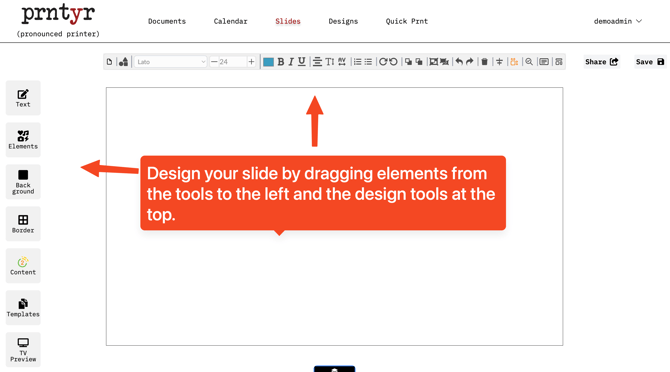Screen dimensions: 670x372
Task: Increase font size with plus button
Action: pos(251,62)
